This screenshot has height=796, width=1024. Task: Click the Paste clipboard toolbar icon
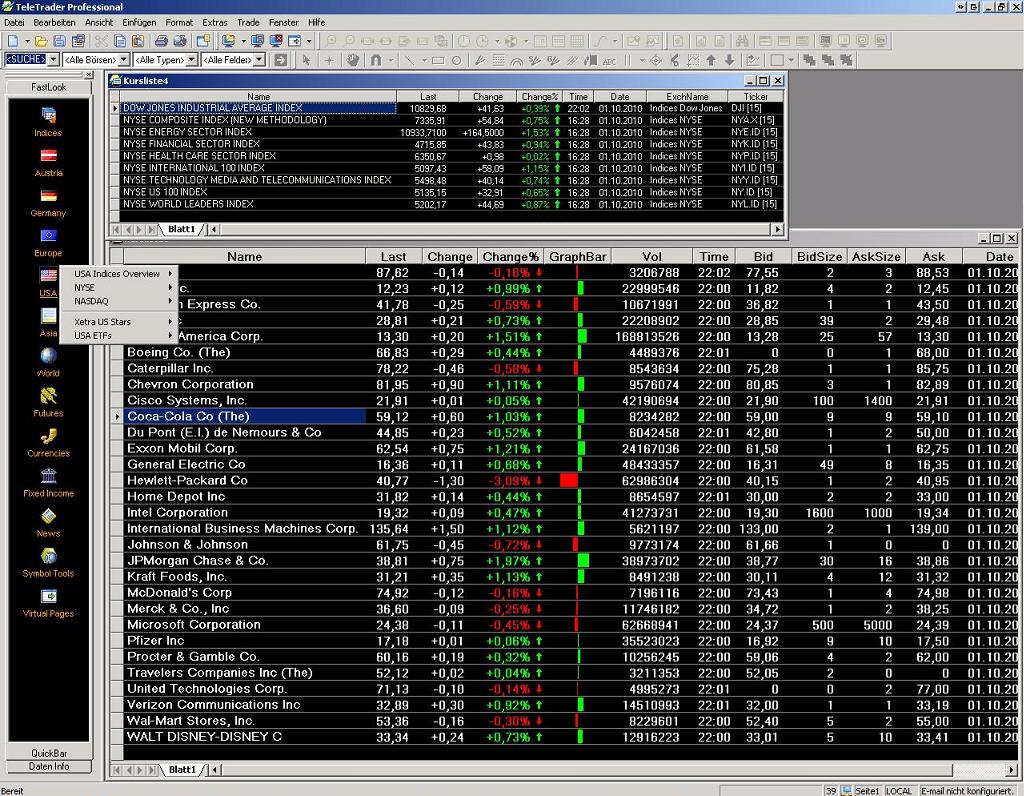[x=138, y=41]
